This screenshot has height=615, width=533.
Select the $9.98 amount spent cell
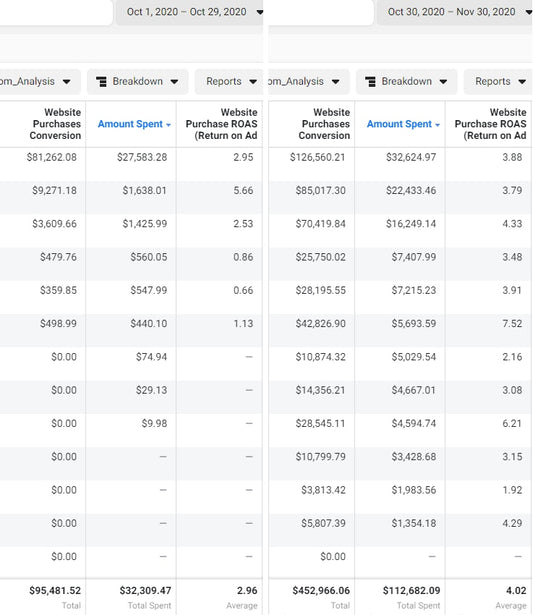[x=154, y=424]
